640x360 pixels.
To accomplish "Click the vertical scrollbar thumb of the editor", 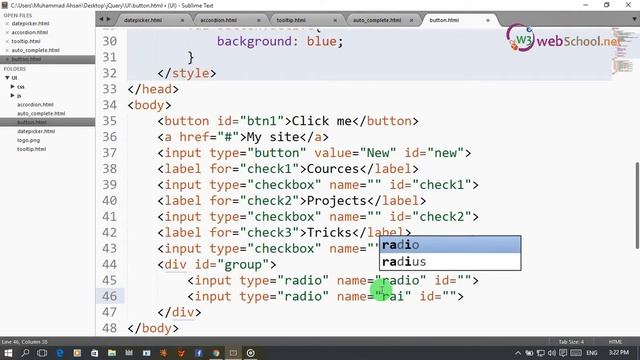I will 637,205.
